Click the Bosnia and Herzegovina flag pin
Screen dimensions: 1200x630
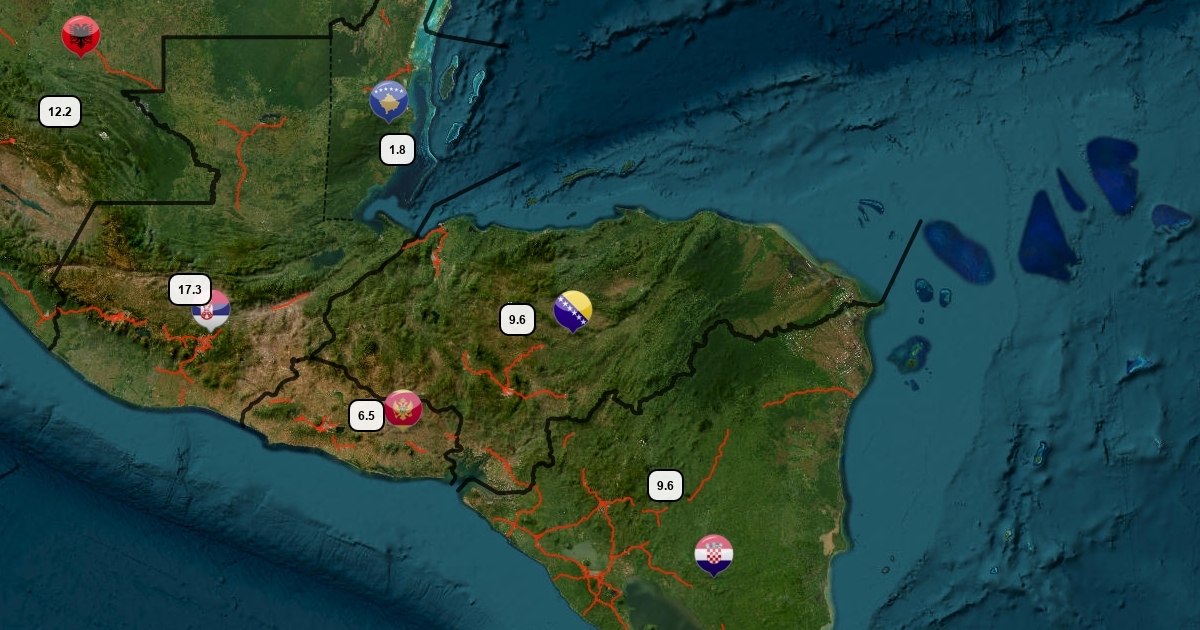572,310
